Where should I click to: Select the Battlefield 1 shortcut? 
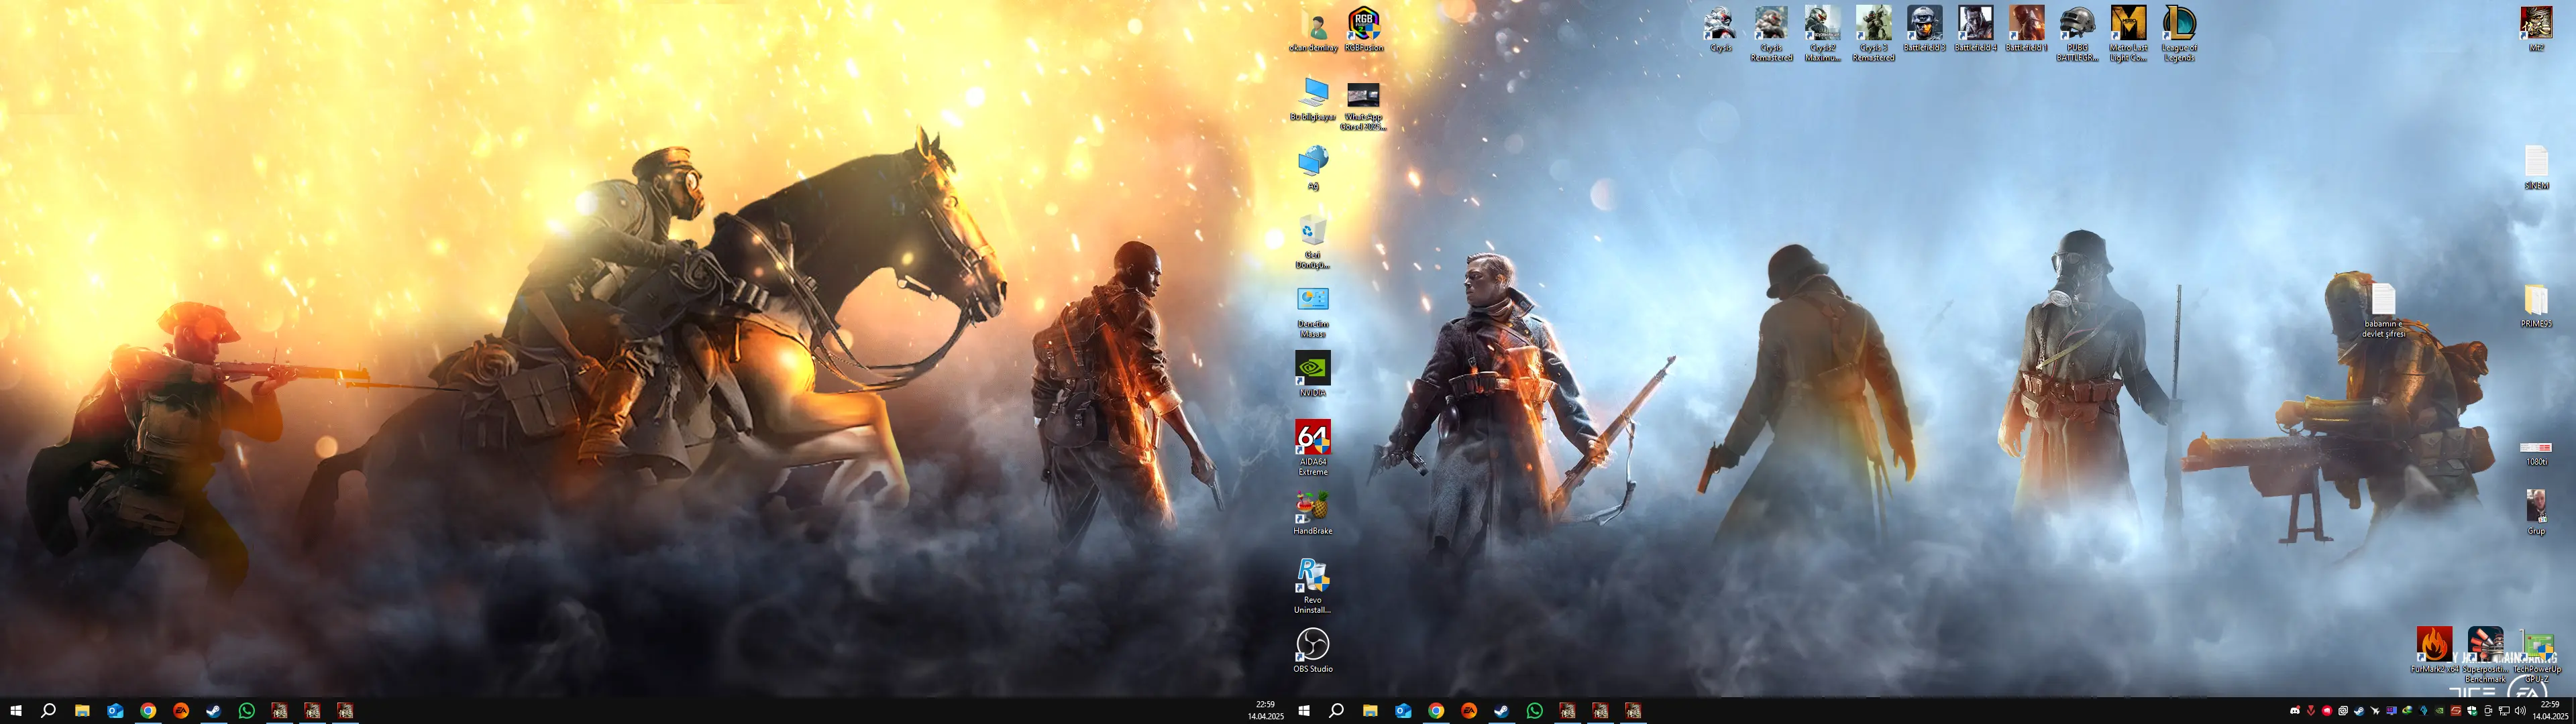(2026, 28)
